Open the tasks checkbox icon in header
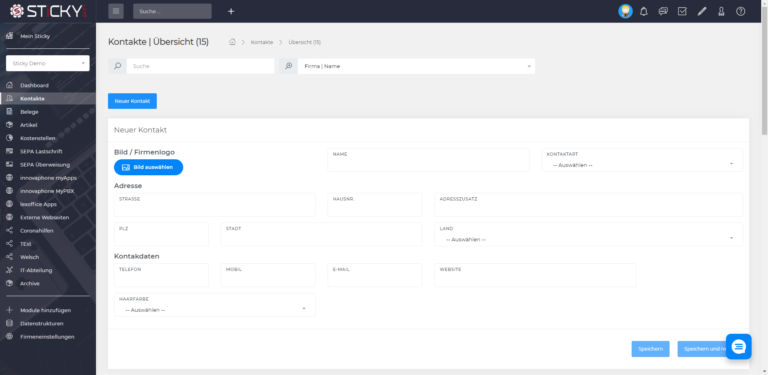768x375 pixels. pyautogui.click(x=682, y=11)
